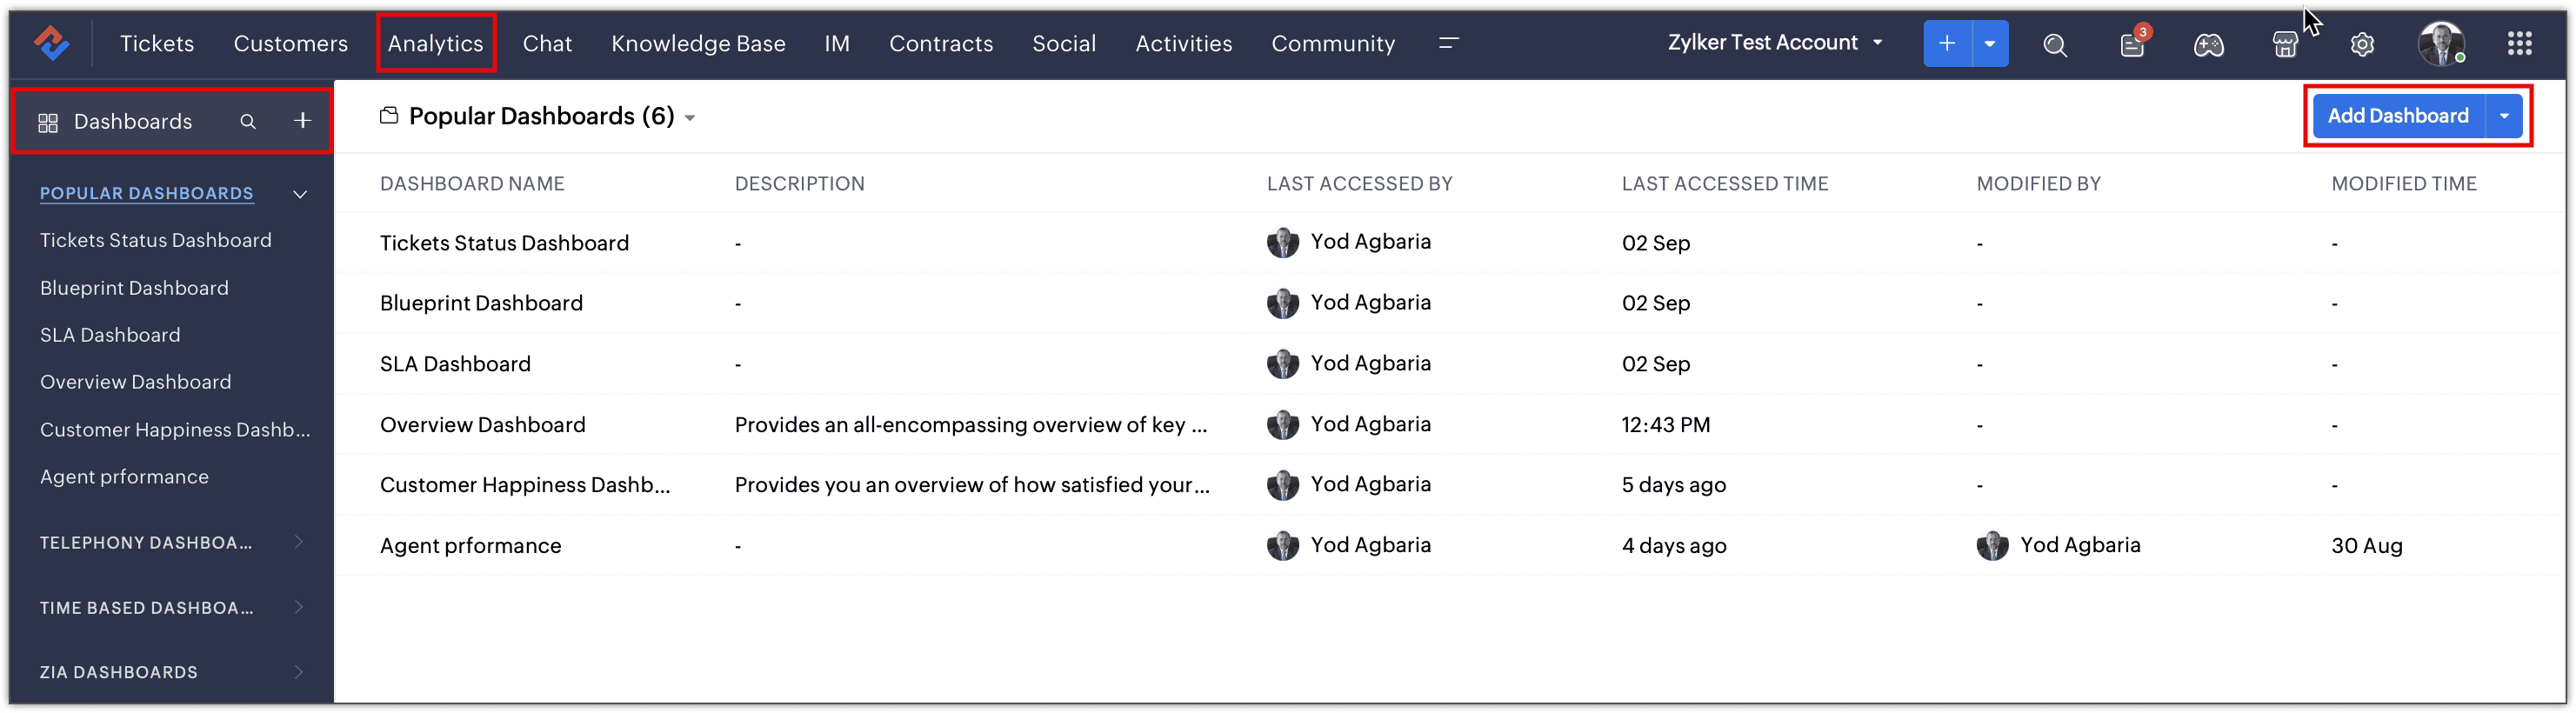Open SLA Dashboard from table
The height and width of the screenshot is (713, 2576).
pyautogui.click(x=455, y=364)
